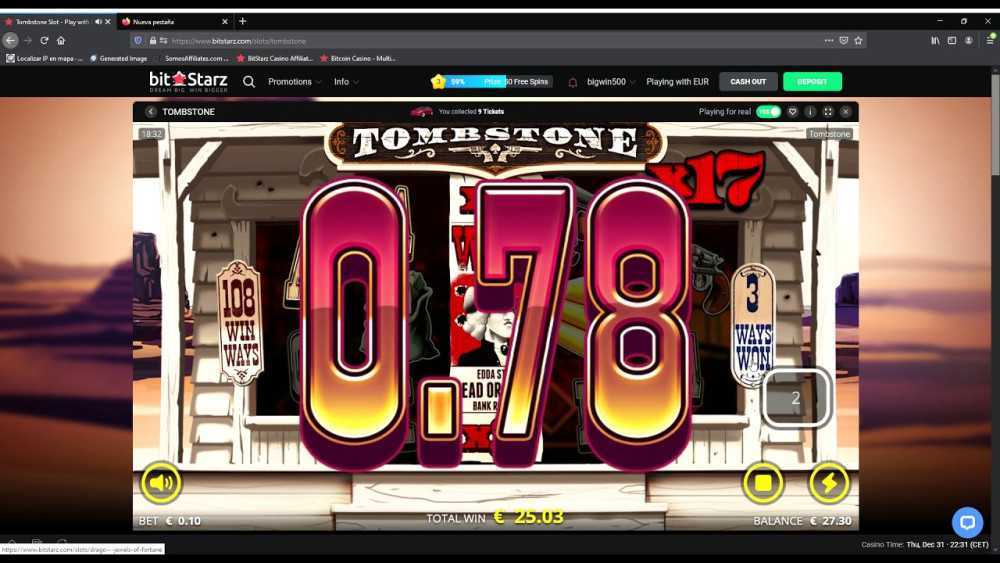This screenshot has height=563, width=1000.
Task: Click the collected 9 Tickets text
Action: click(x=471, y=112)
